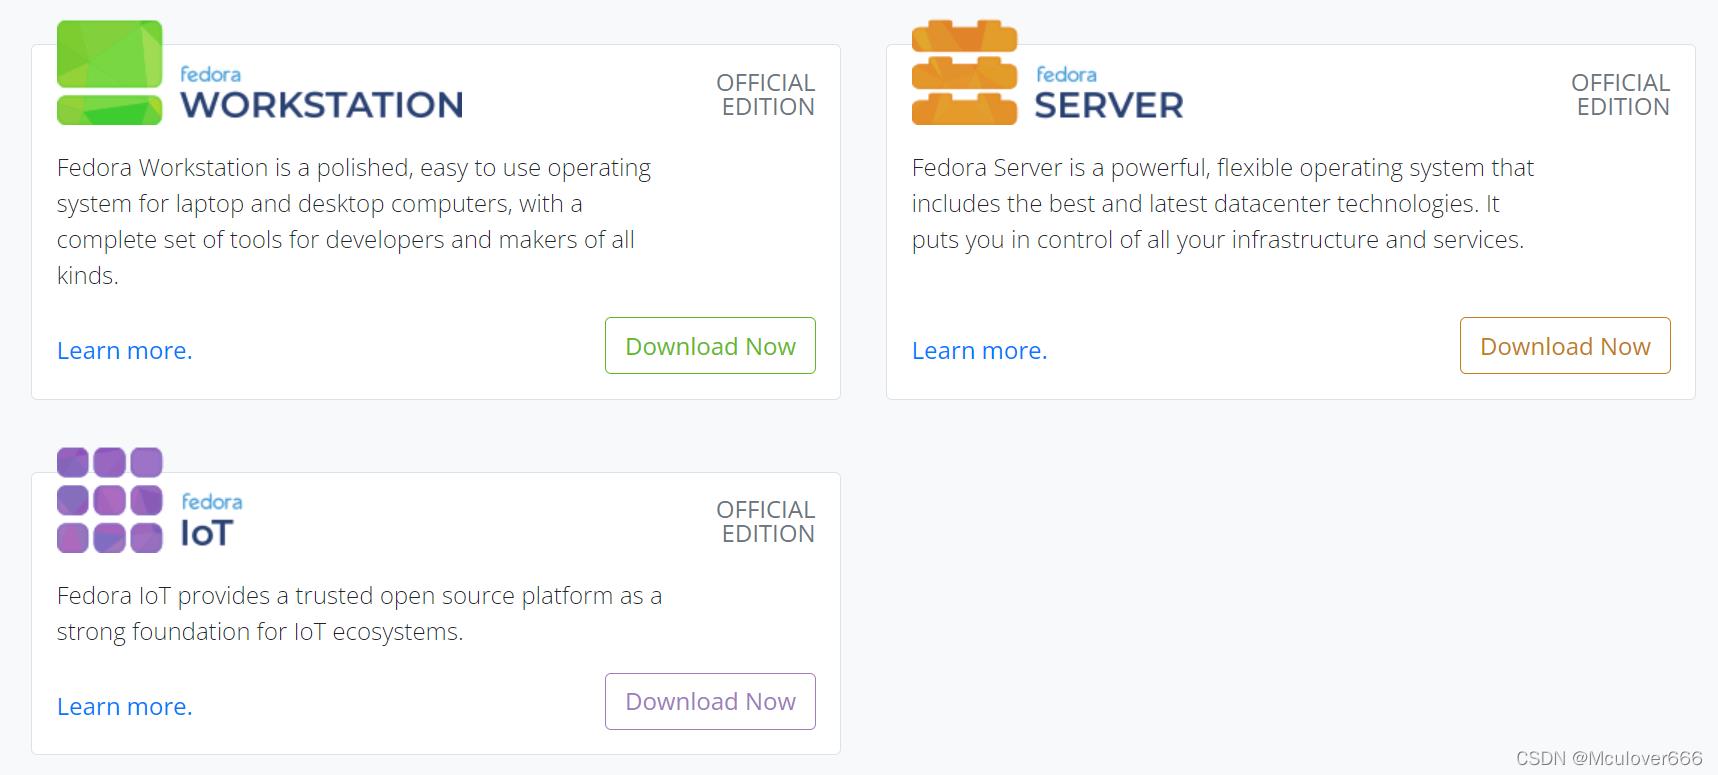Image resolution: width=1718 pixels, height=775 pixels.
Task: Click the purple Fedora IoT logo icon
Action: [x=109, y=500]
